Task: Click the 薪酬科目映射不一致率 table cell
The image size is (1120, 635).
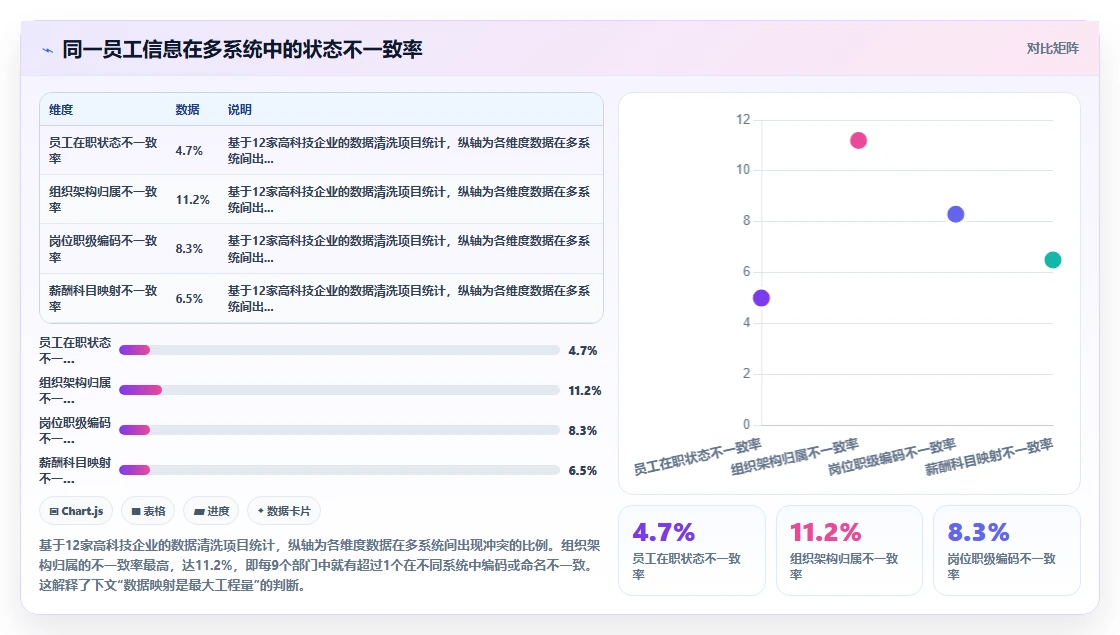Action: pyautogui.click(x=103, y=298)
